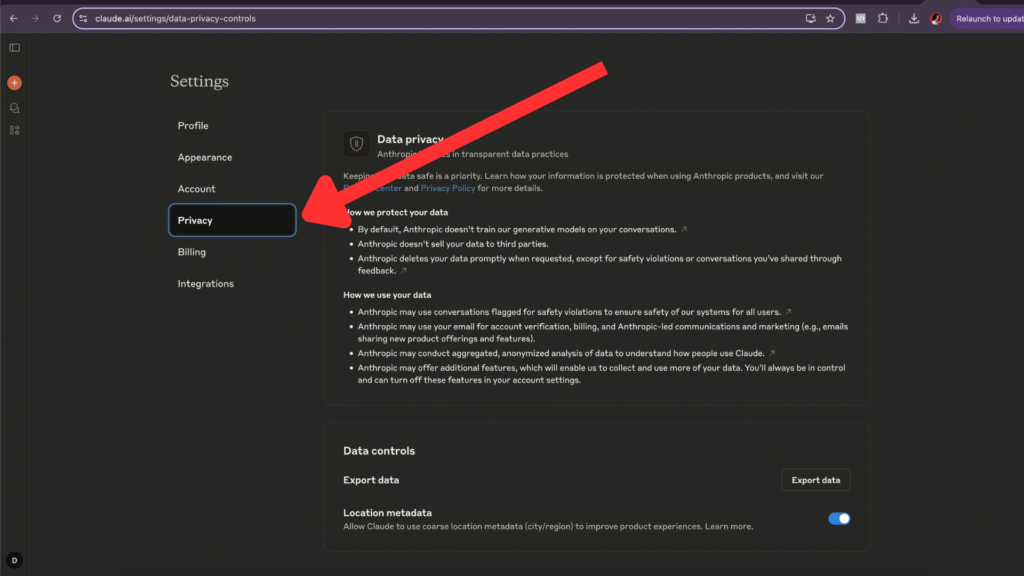Screen dimensions: 1024x576
Task: Click the extension icon left of puzzle icon
Action: tap(861, 18)
